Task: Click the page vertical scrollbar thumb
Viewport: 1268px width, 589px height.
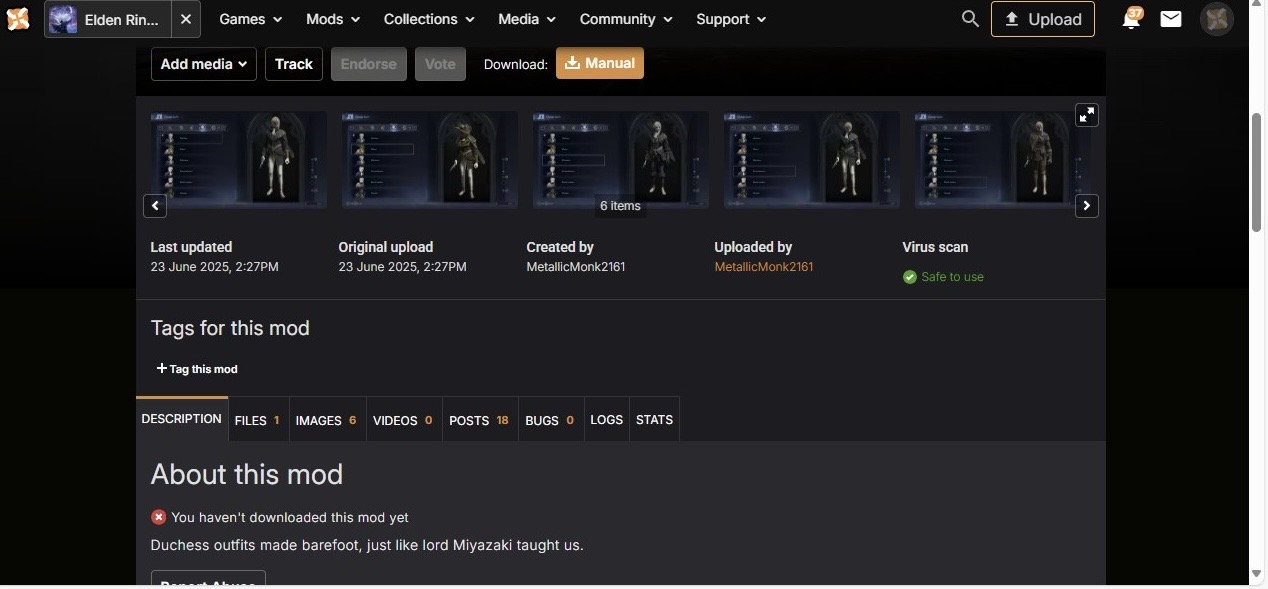Action: [1258, 172]
